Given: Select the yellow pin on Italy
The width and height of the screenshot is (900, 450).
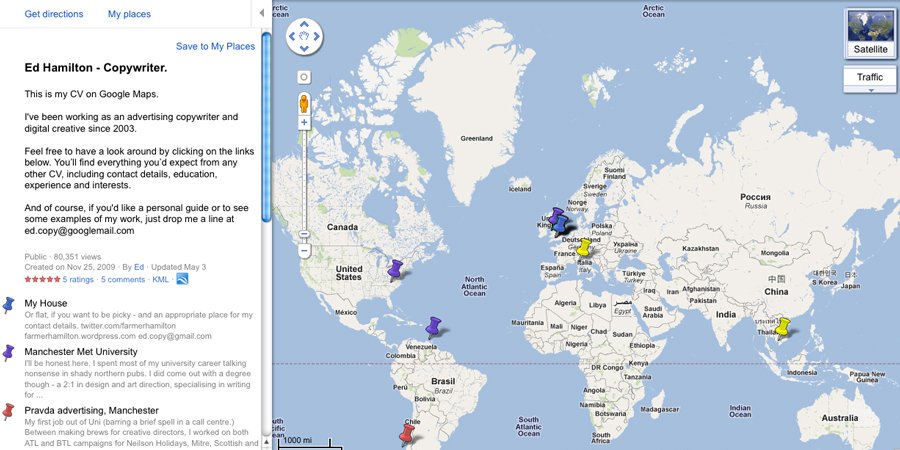Looking at the screenshot, I should click(x=583, y=247).
